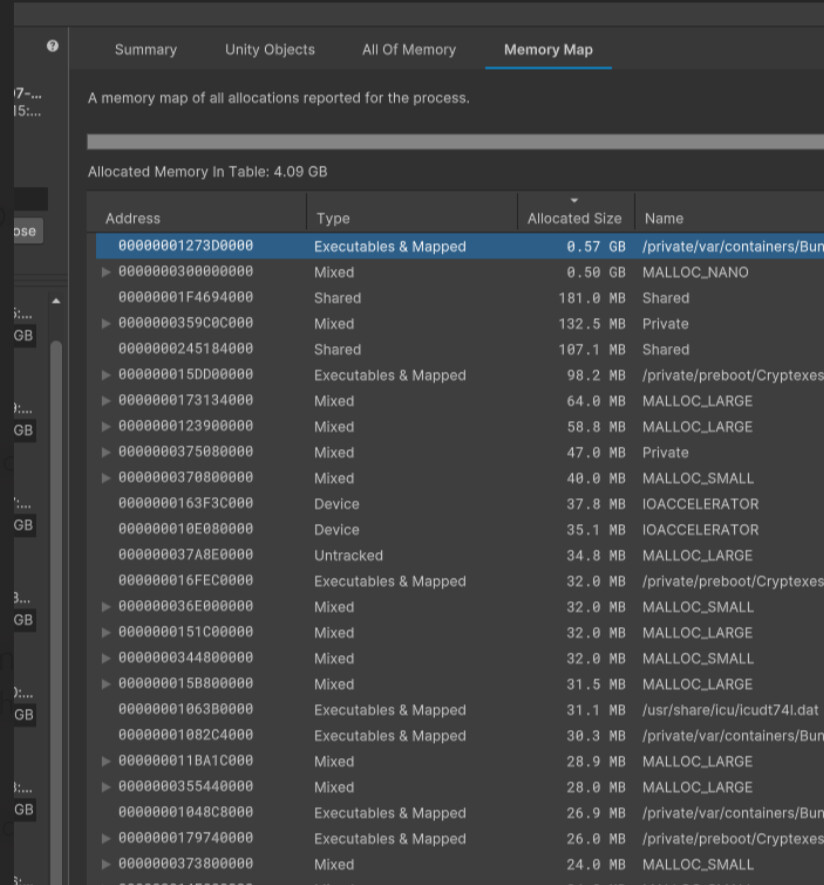Expand the MALLOC_NANO allocation row
Screen dimensions: 824x885
click(x=106, y=272)
